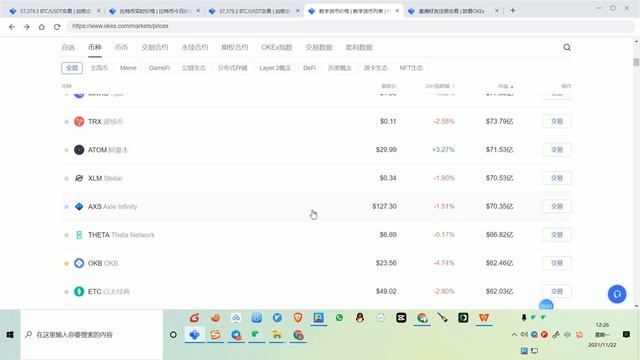
Task: Click the Windows taskbar search box
Action: (92, 335)
